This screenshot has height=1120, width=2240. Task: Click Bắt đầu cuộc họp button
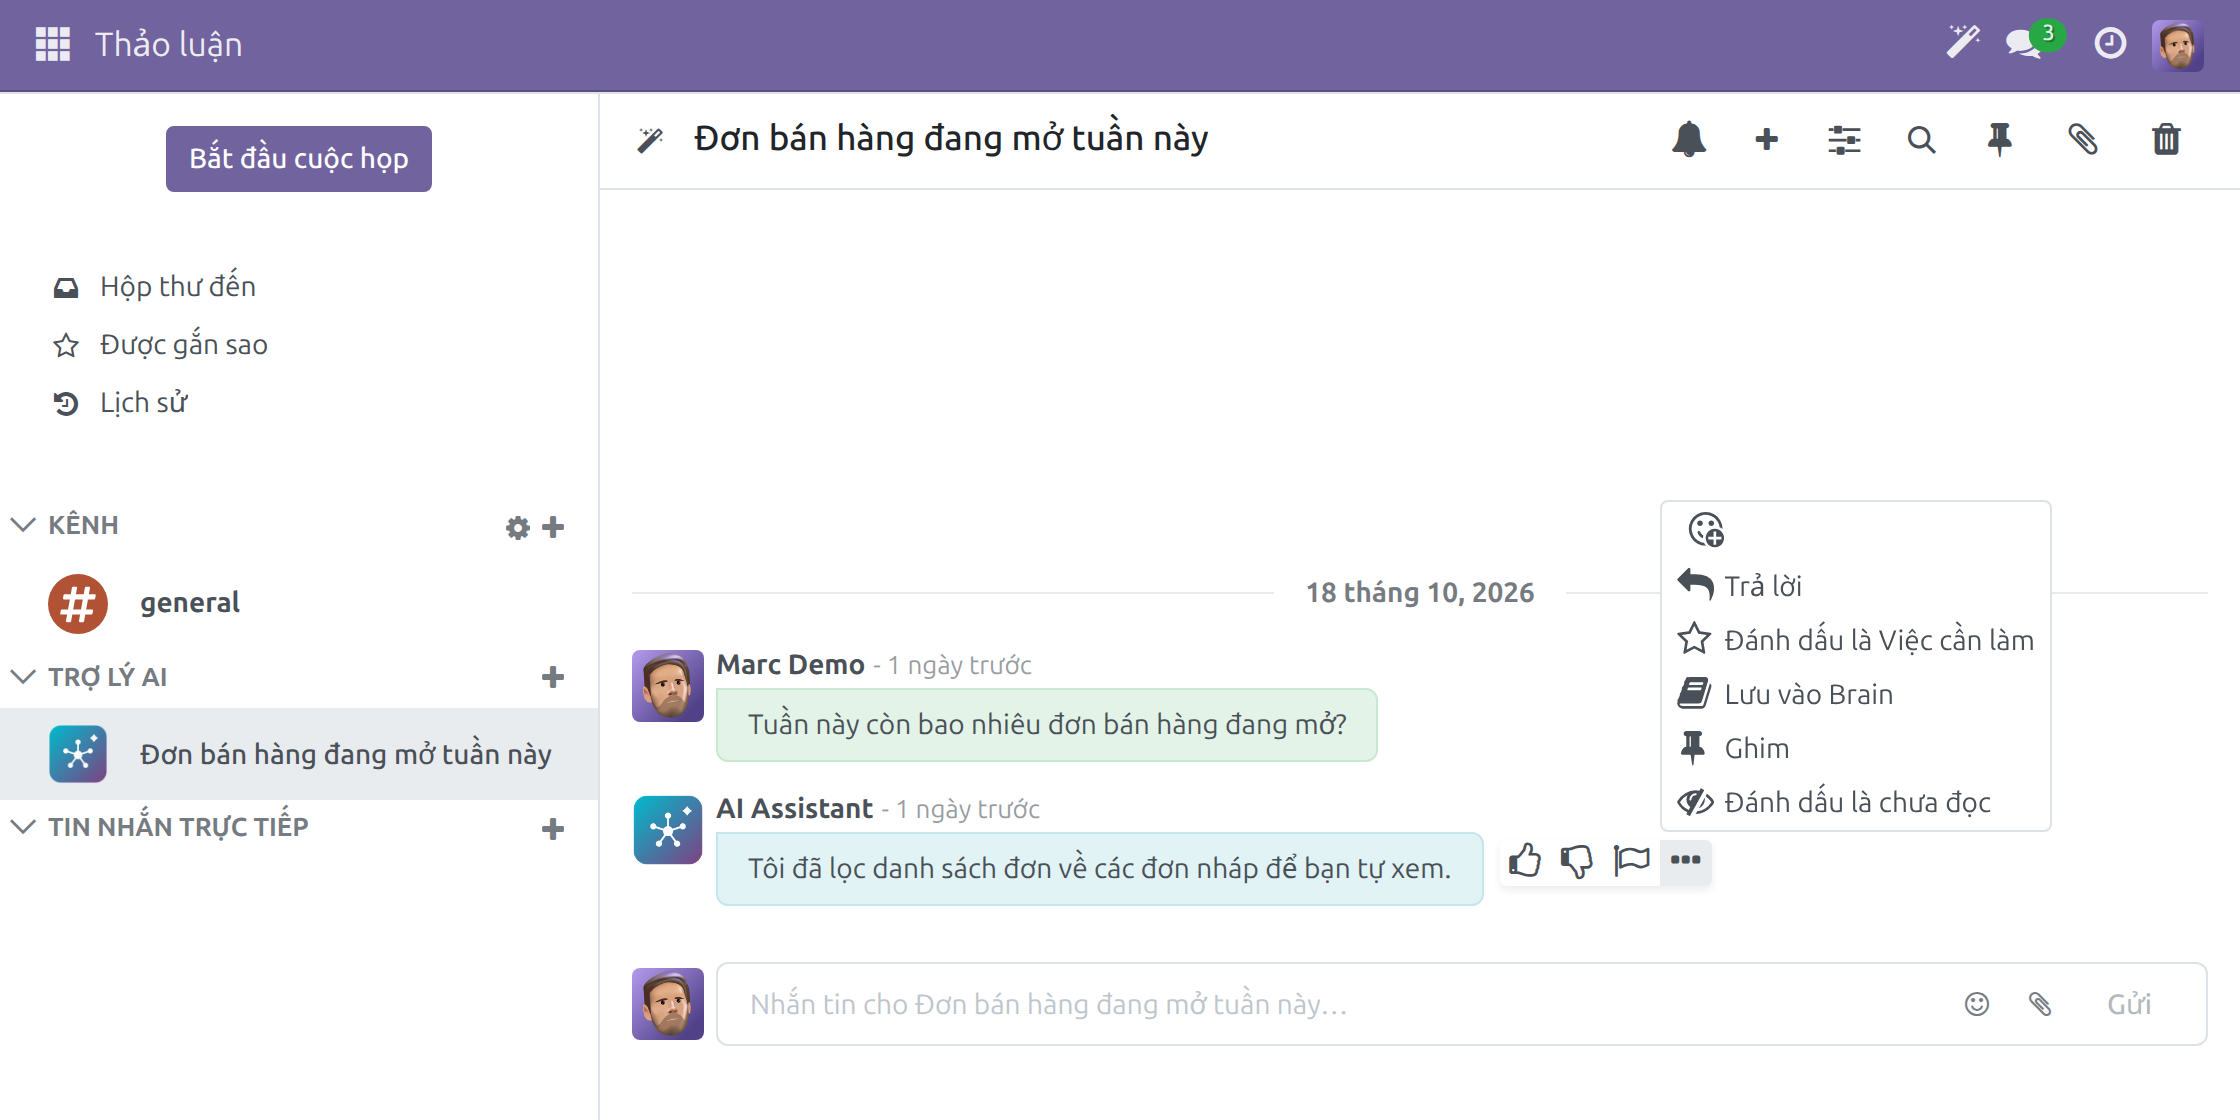pos(299,159)
